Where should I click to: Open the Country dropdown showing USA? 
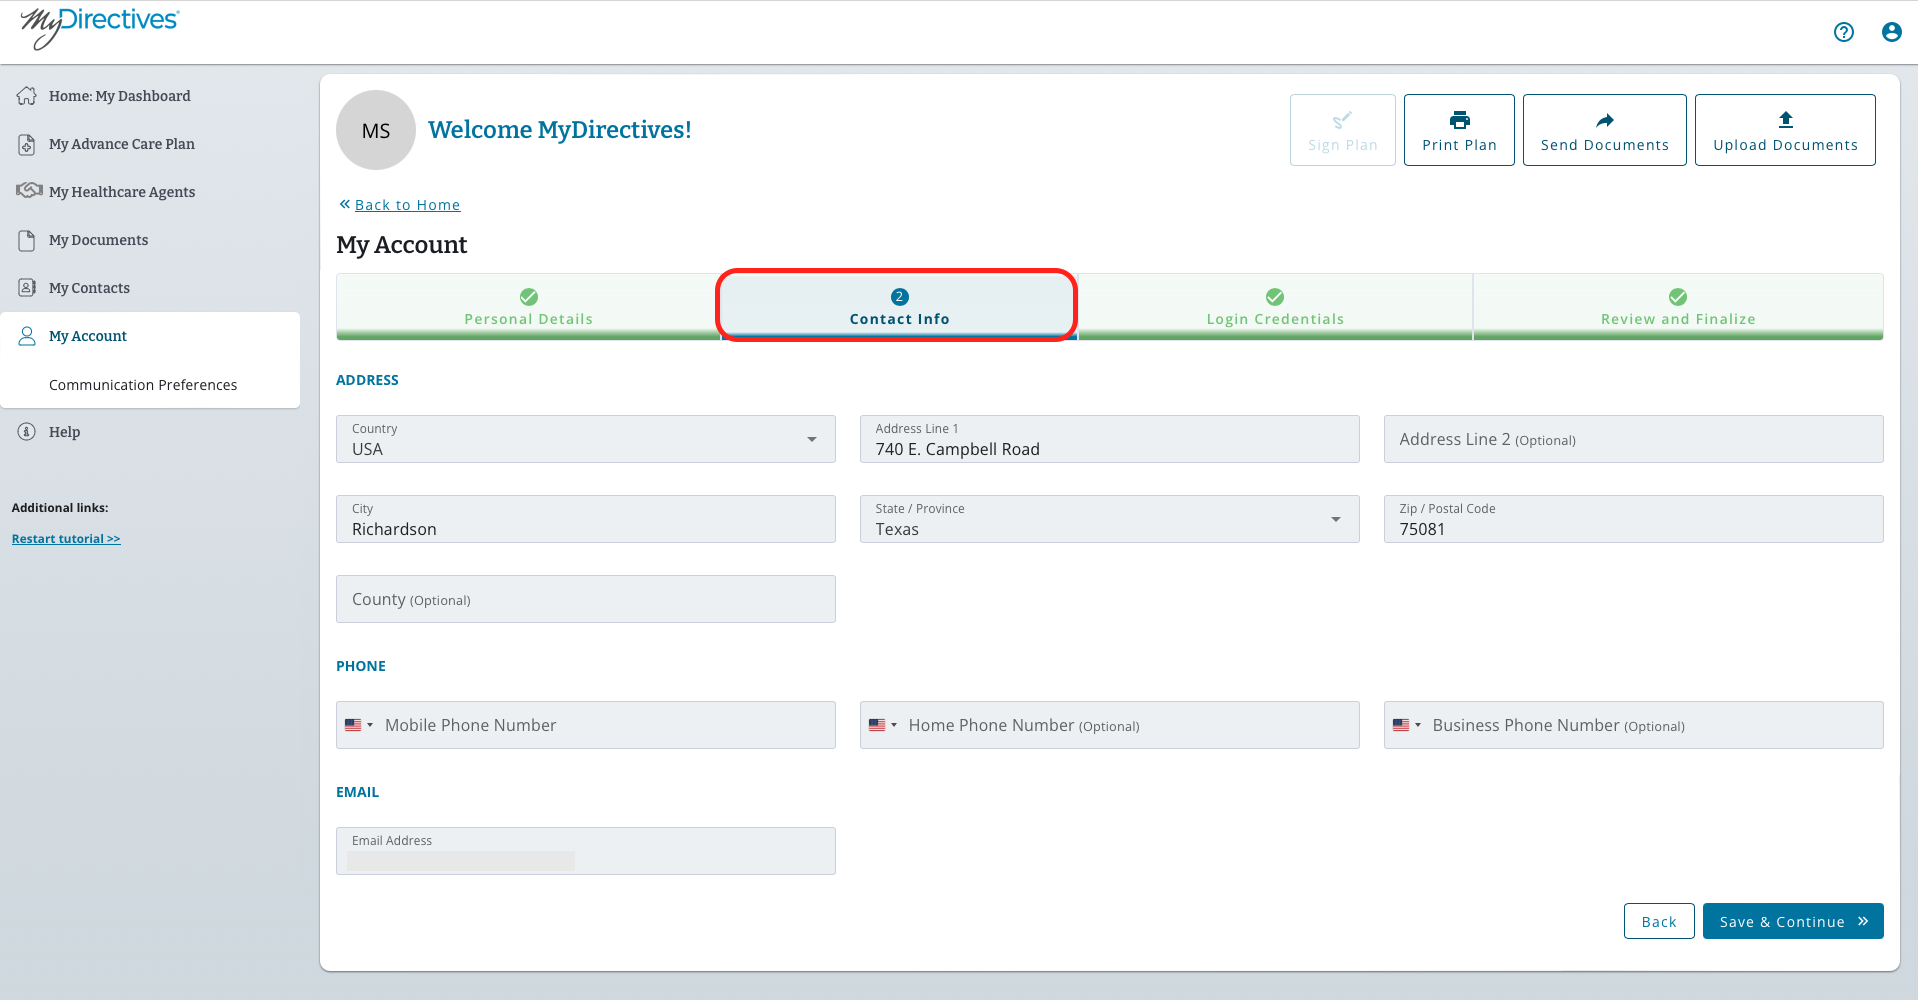point(586,439)
